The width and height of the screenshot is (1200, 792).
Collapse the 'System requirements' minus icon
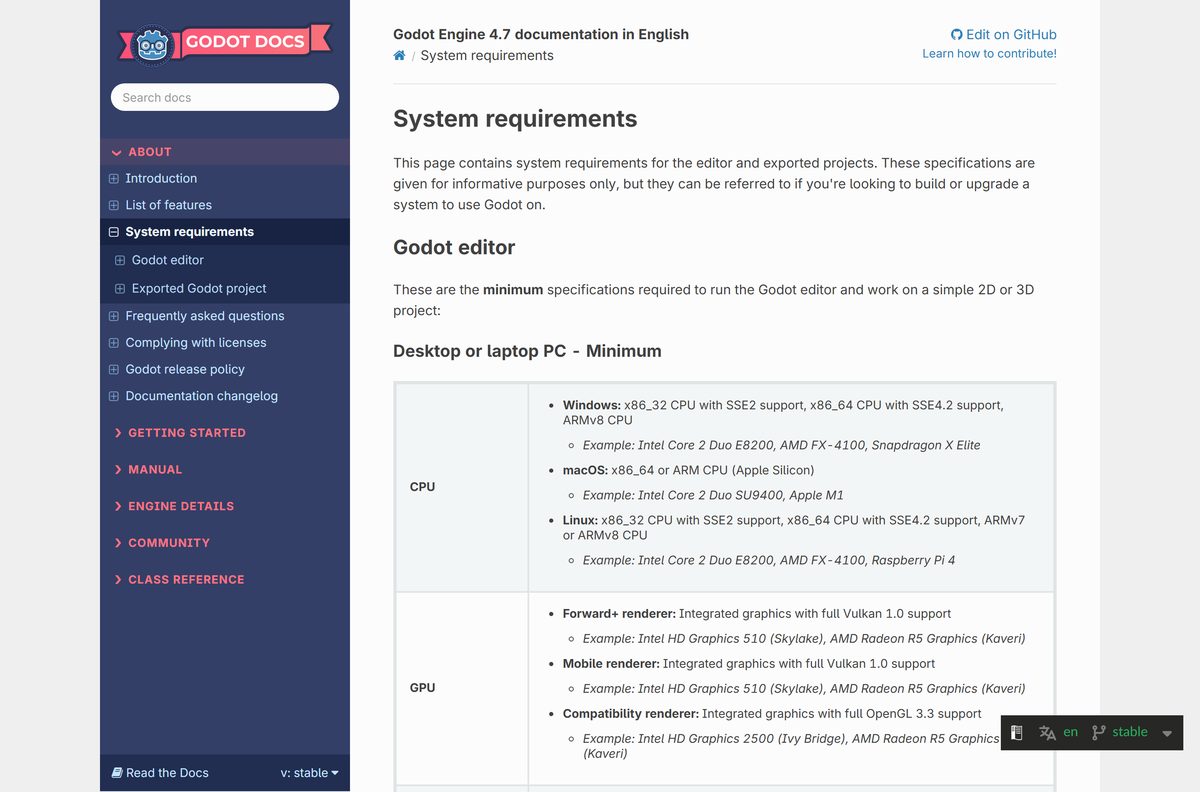[x=114, y=232]
